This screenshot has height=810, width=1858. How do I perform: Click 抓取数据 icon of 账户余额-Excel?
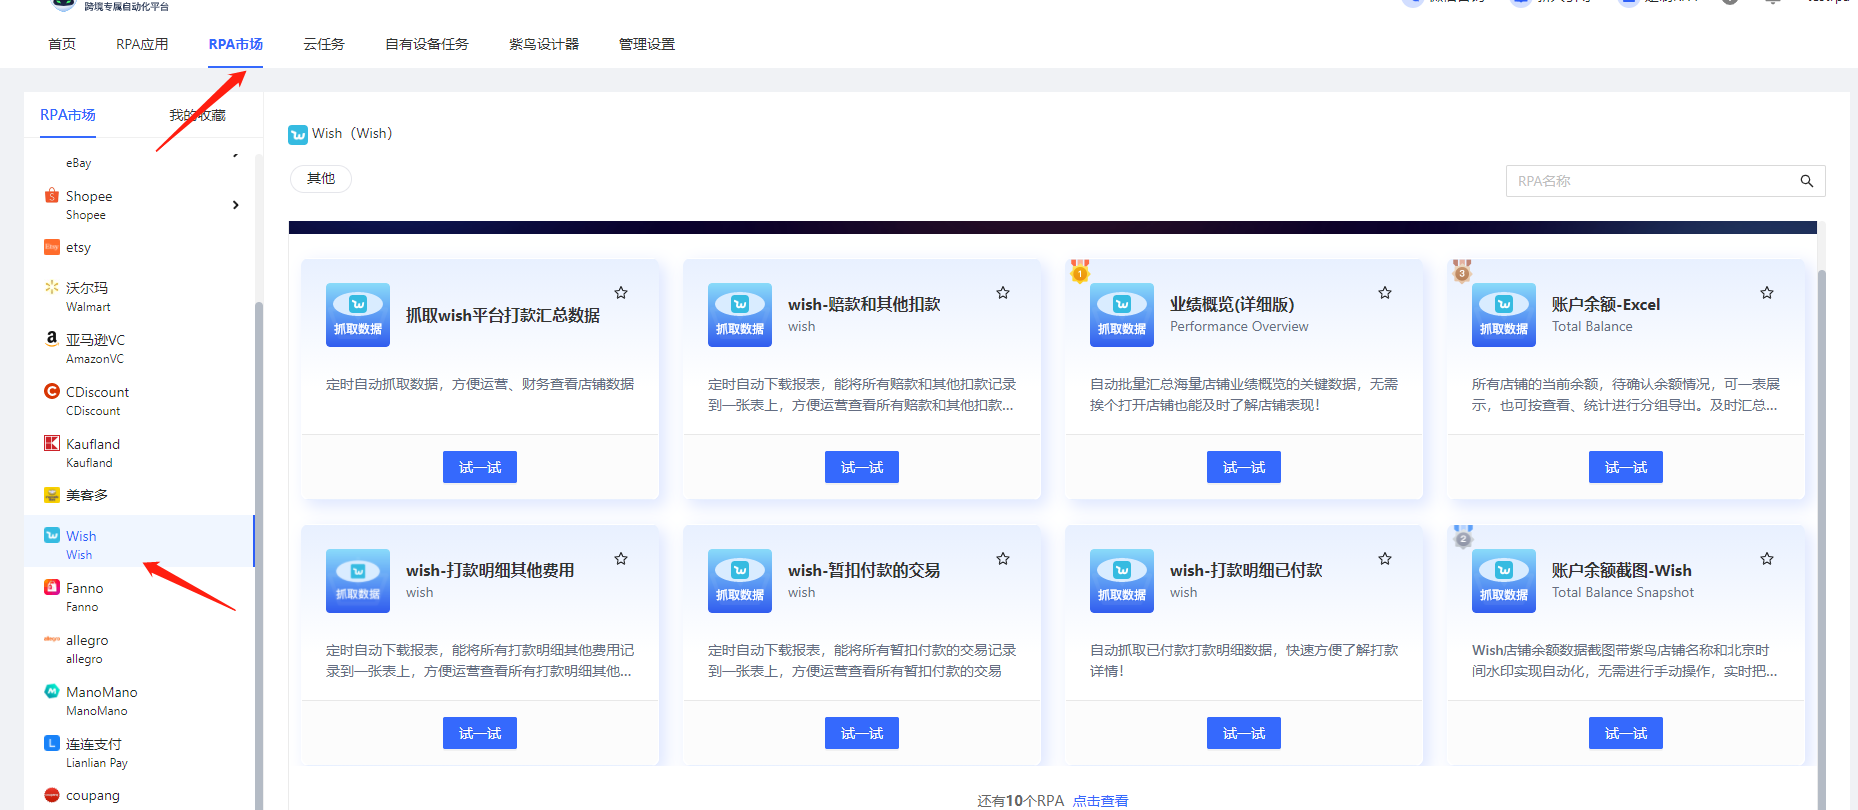point(1504,315)
